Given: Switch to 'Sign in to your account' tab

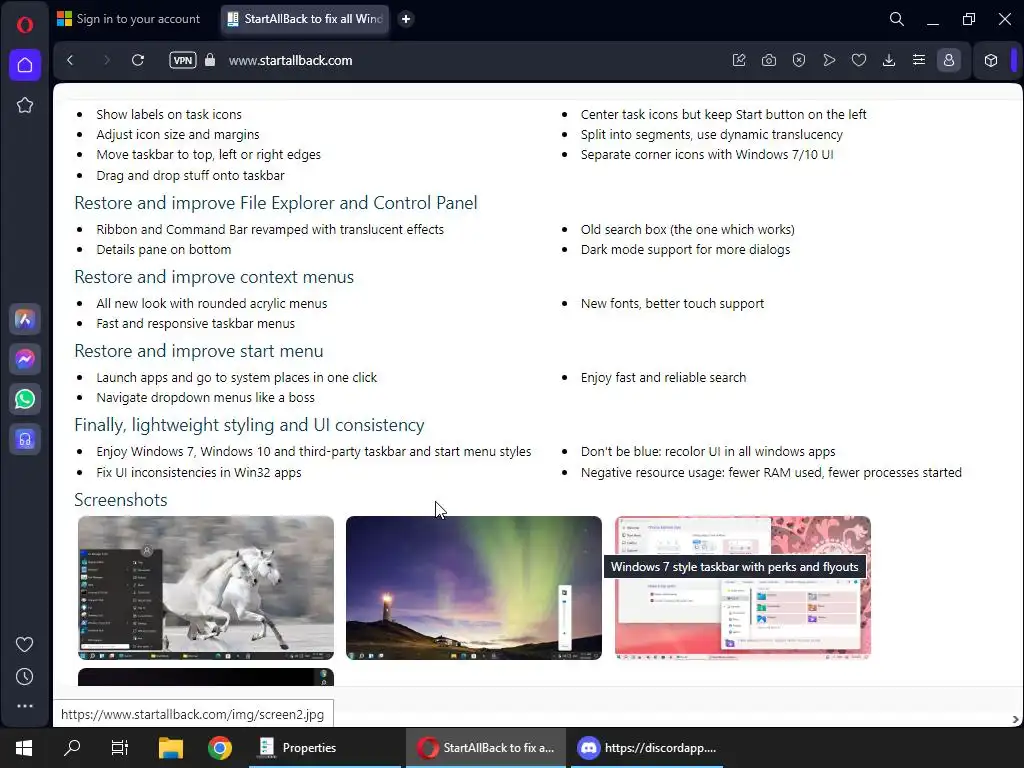Looking at the screenshot, I should point(129,19).
